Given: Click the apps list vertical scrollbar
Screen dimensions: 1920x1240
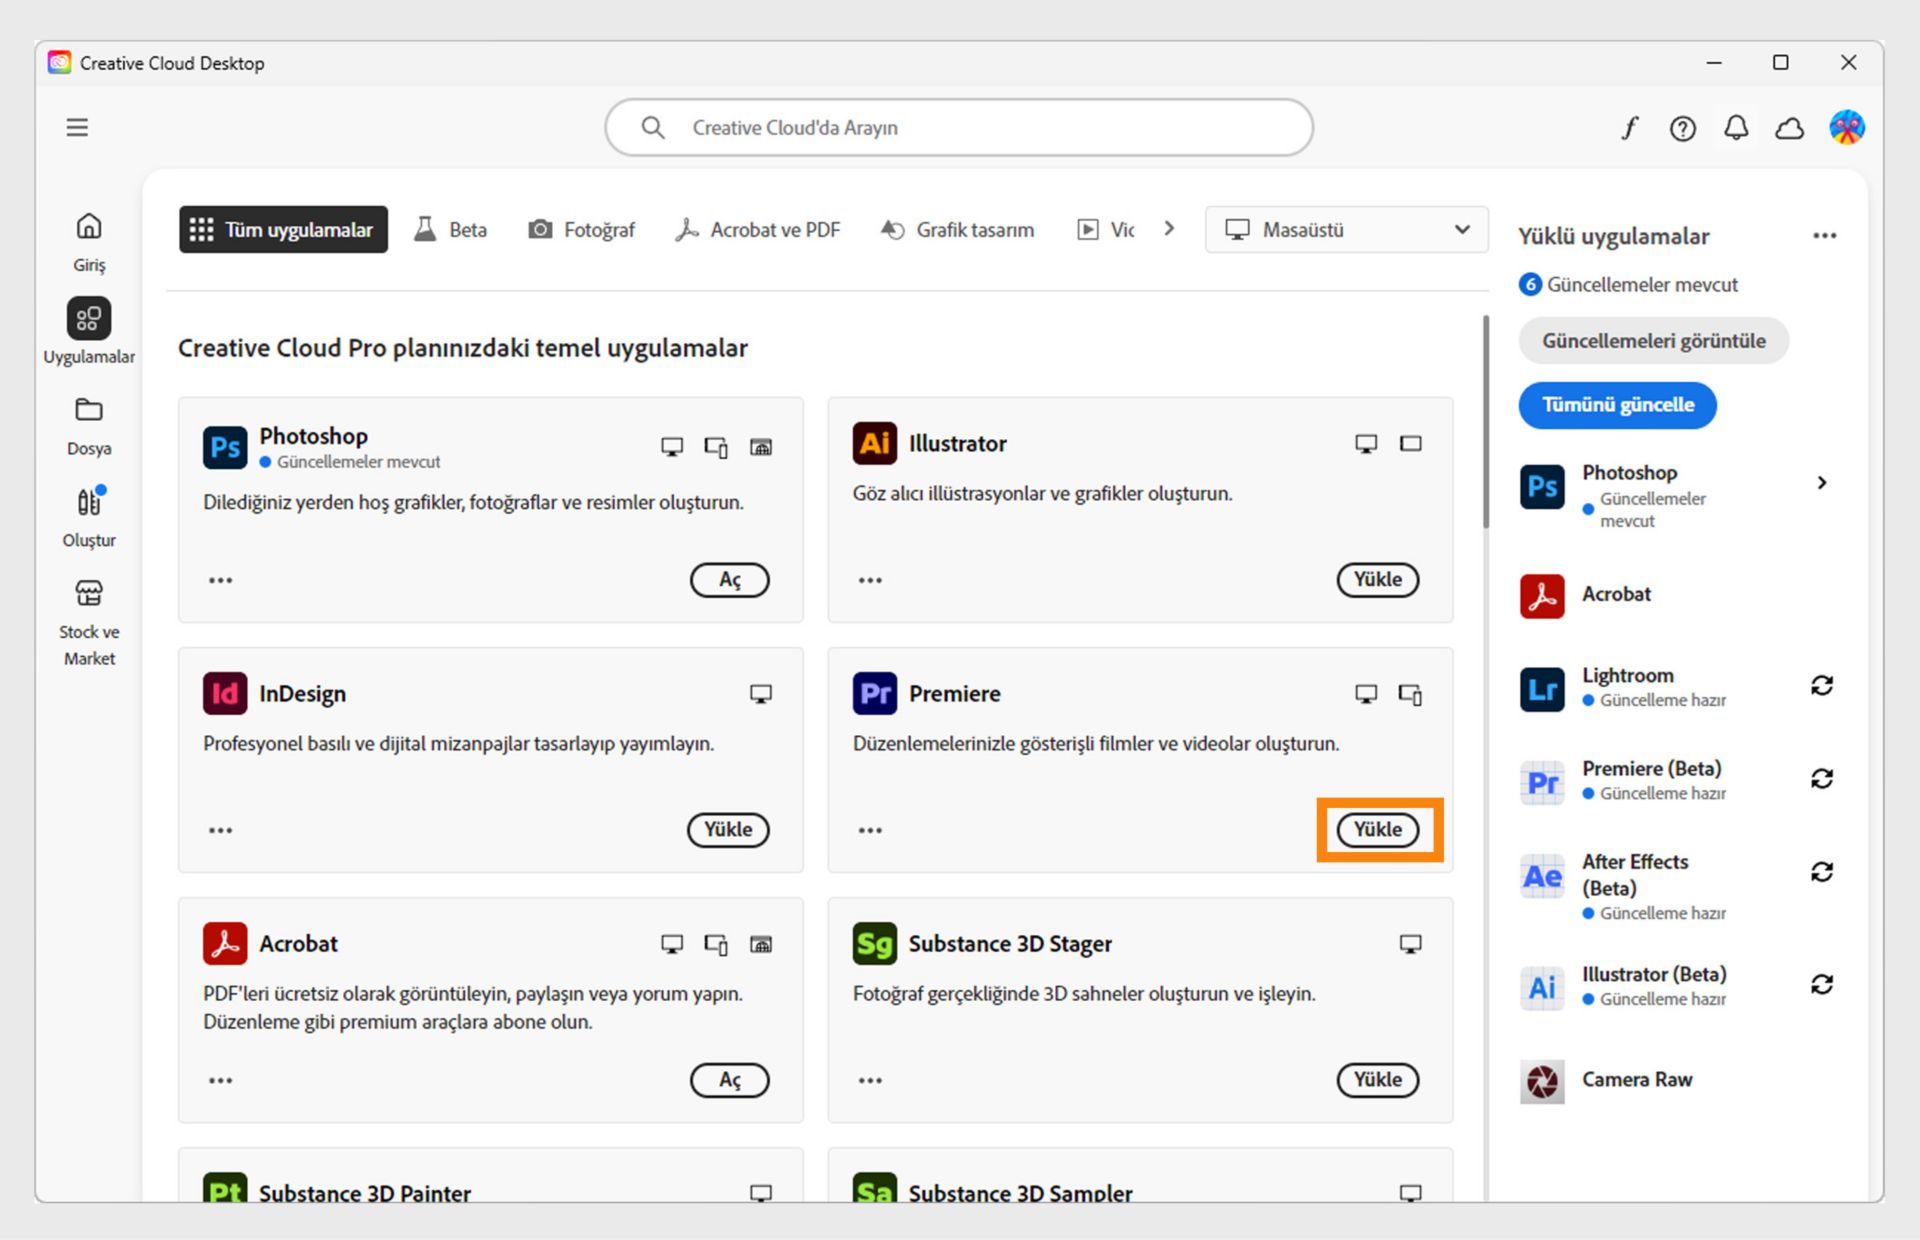Looking at the screenshot, I should tap(1486, 422).
